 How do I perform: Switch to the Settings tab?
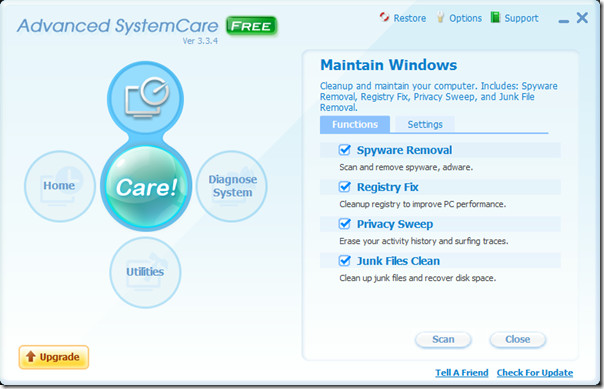point(425,124)
